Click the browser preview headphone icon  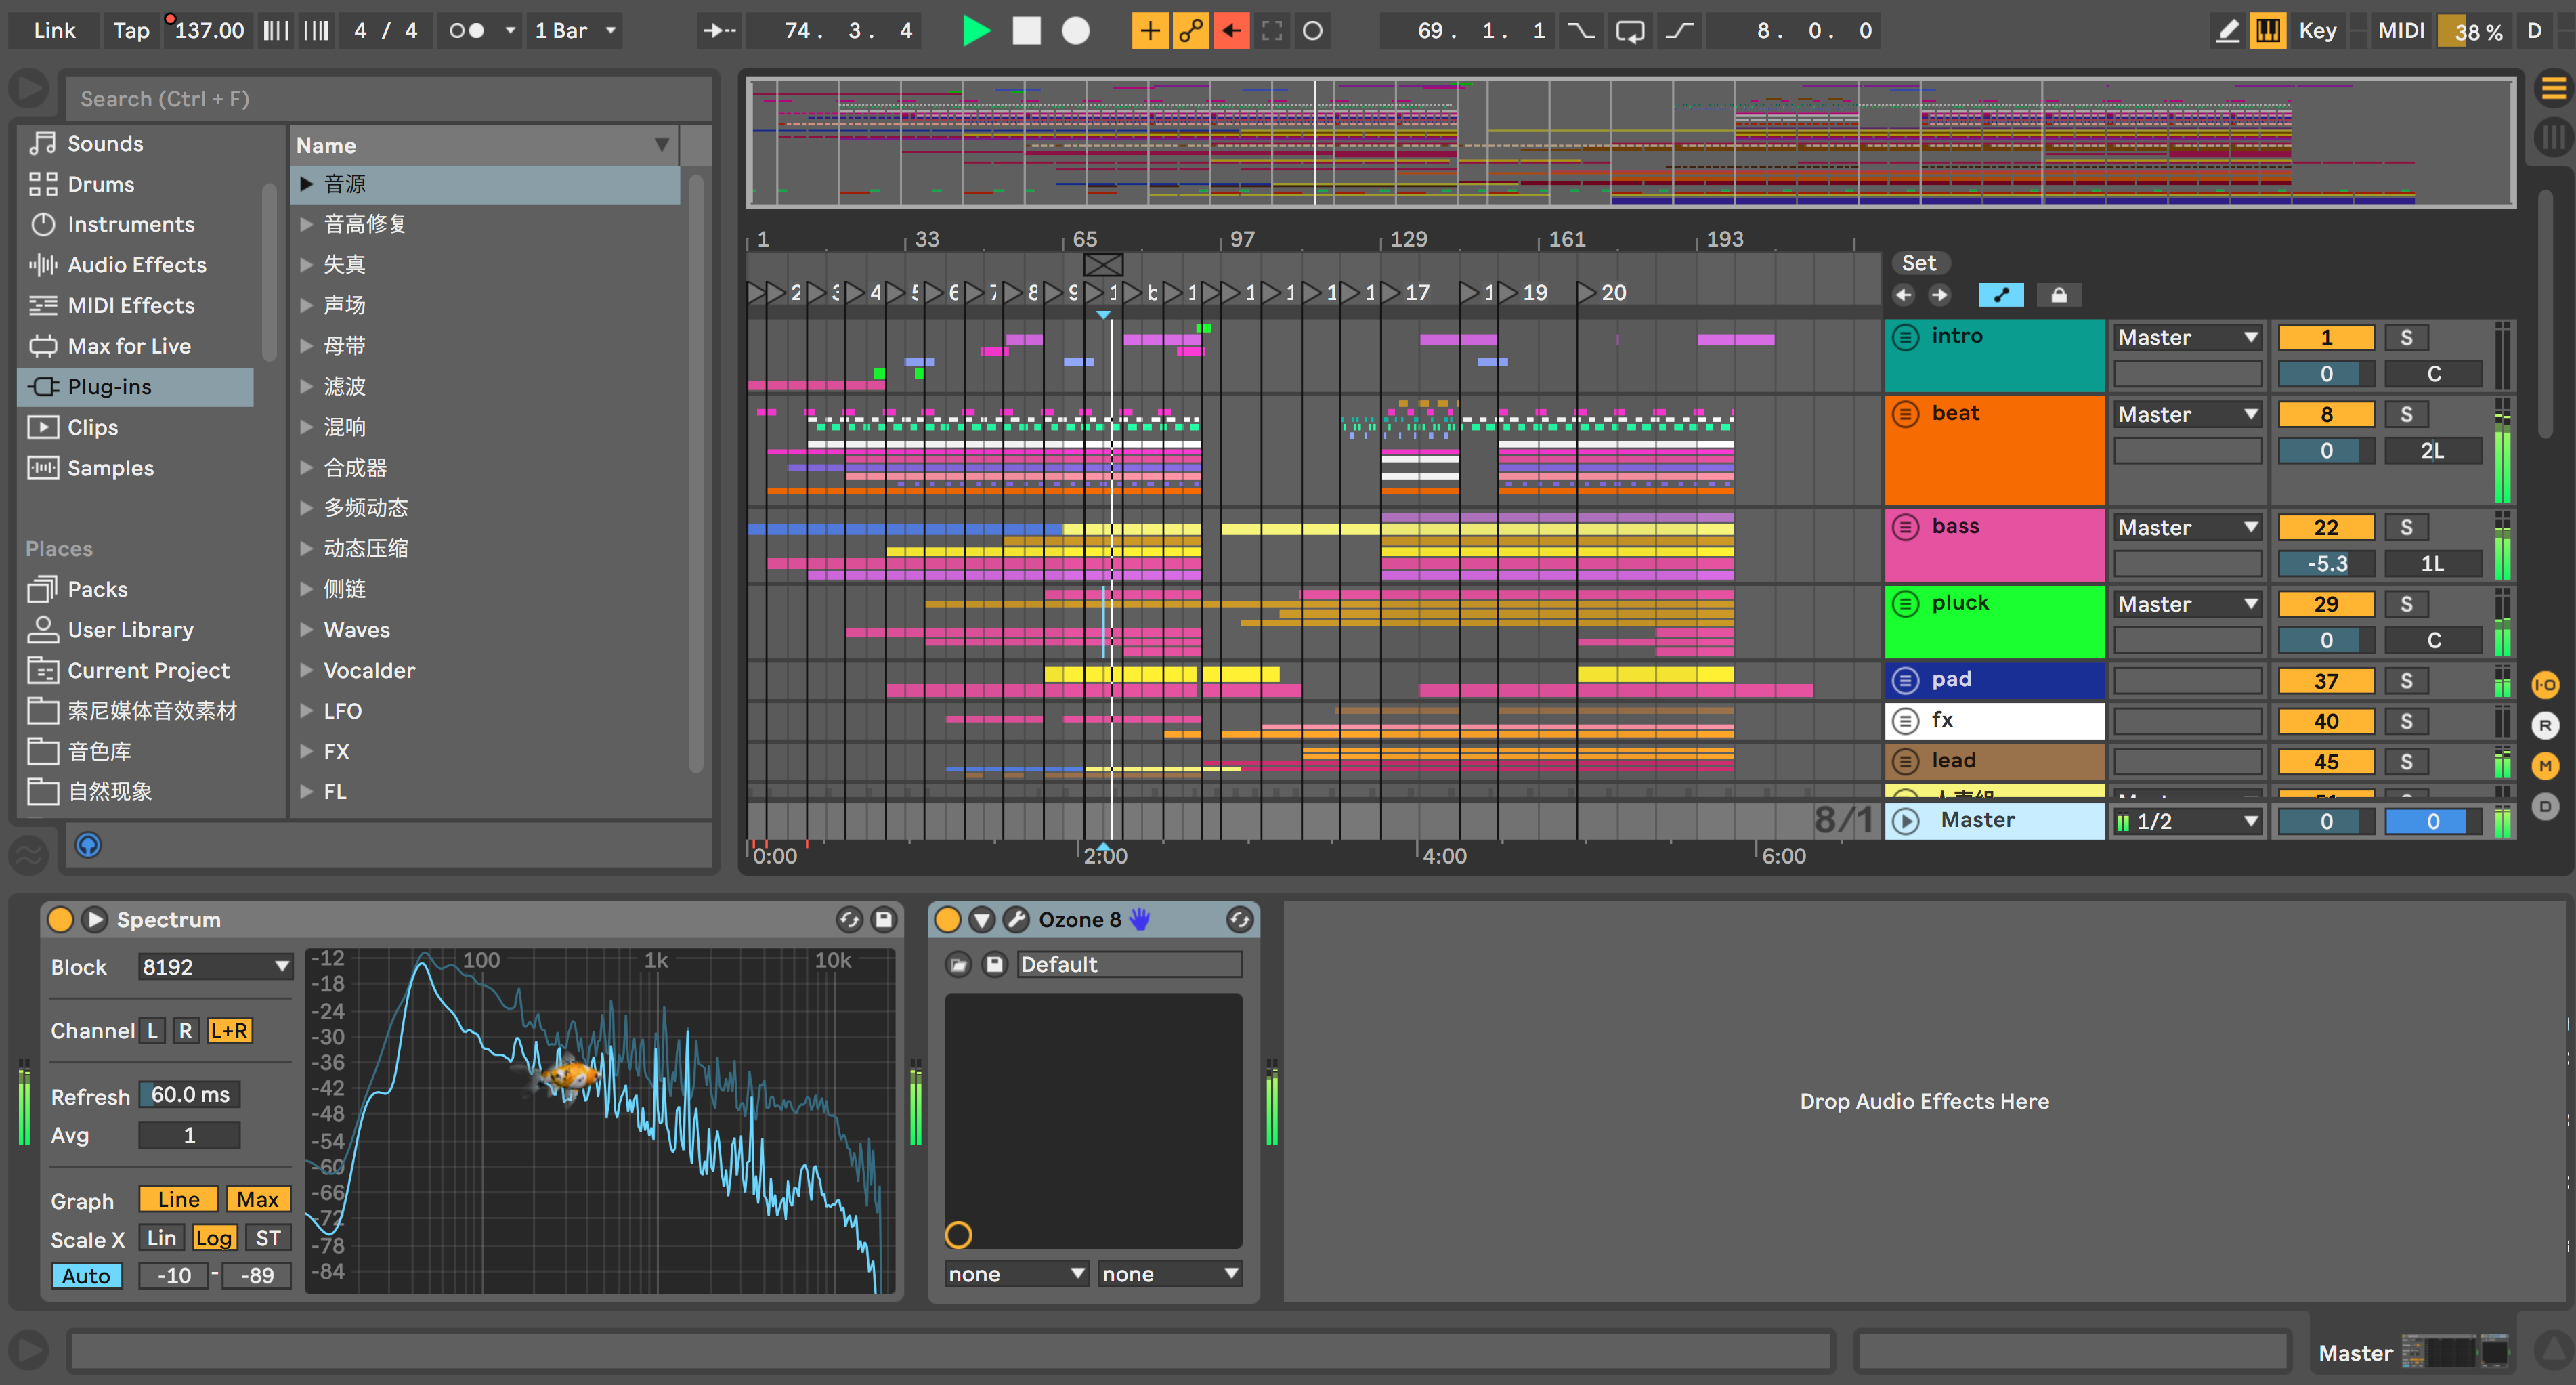pyautogui.click(x=88, y=846)
